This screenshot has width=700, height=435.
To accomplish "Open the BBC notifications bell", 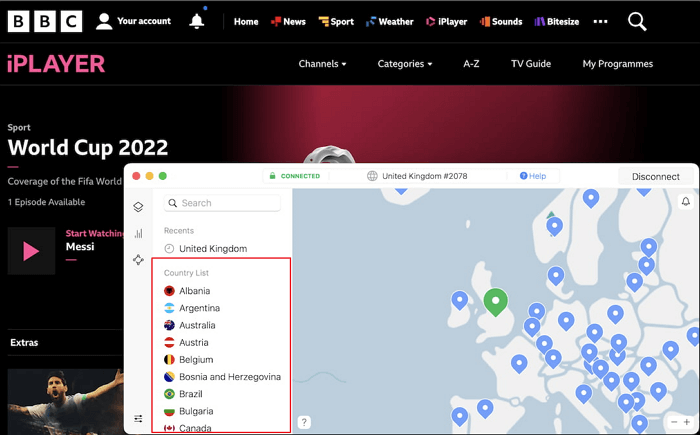I will (x=196, y=21).
